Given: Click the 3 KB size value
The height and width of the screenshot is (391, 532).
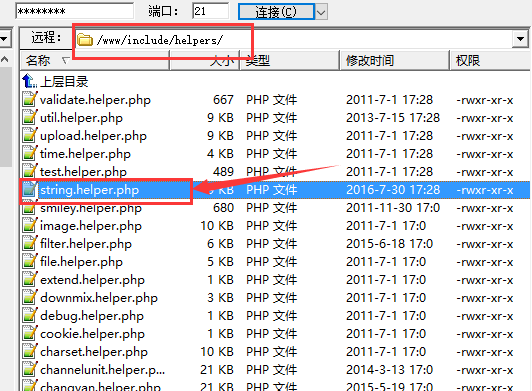Looking at the screenshot, I should [220, 298].
